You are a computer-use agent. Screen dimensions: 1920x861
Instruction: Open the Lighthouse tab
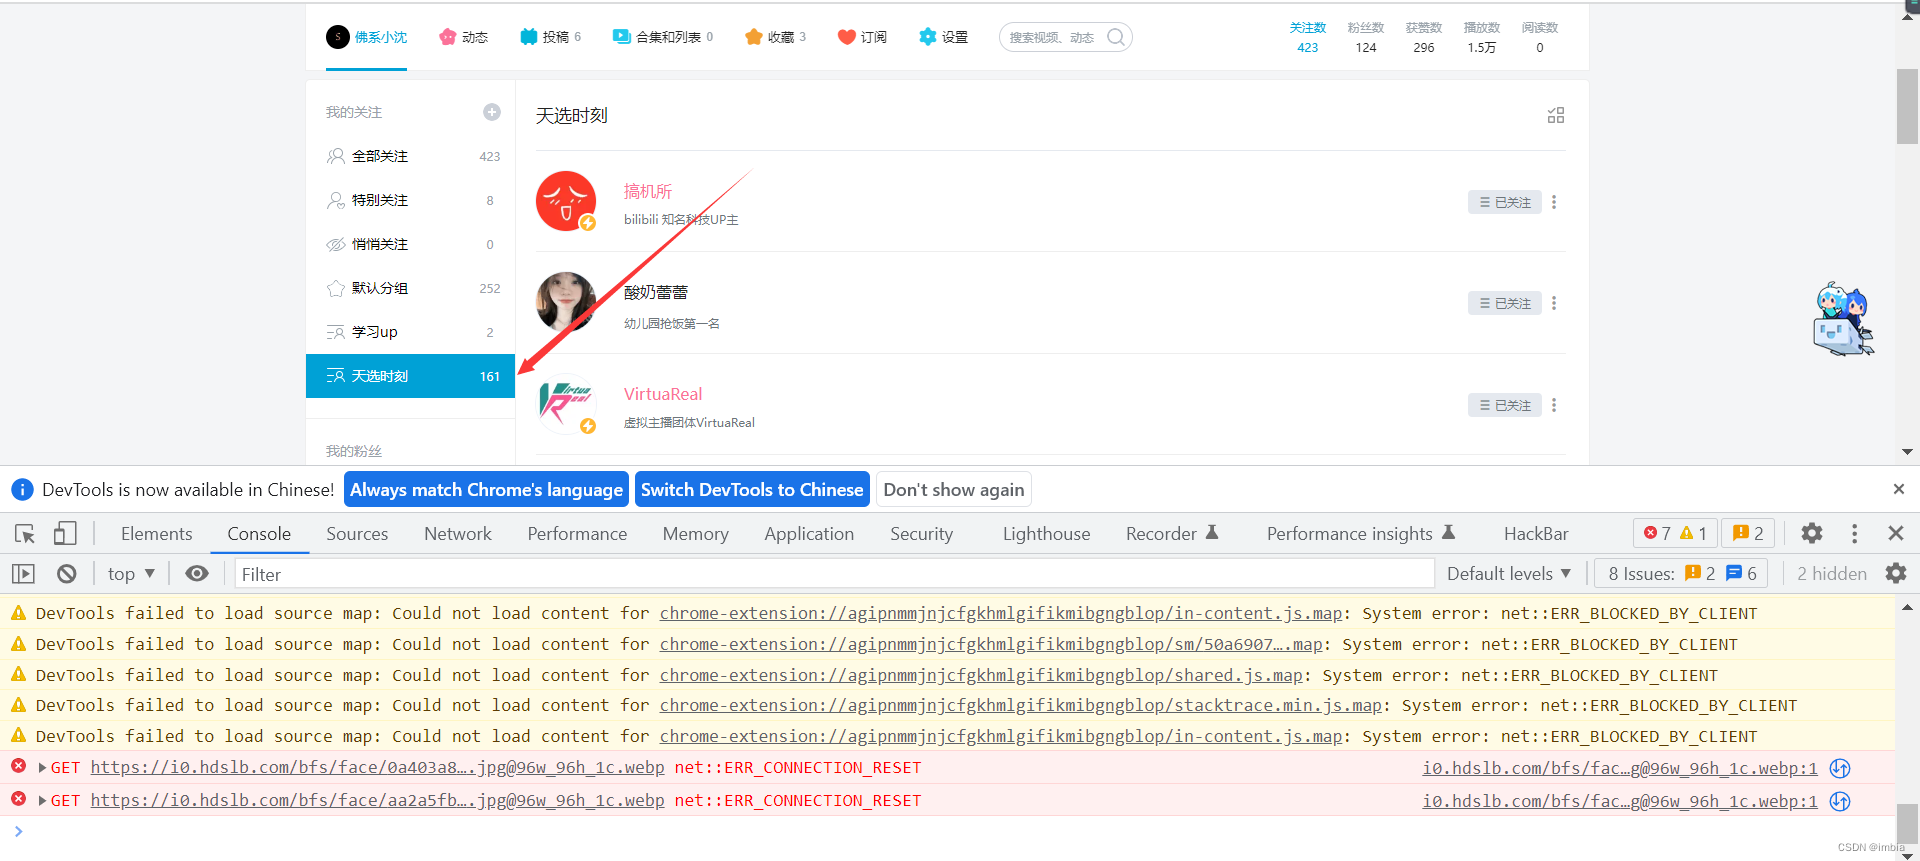point(1046,534)
